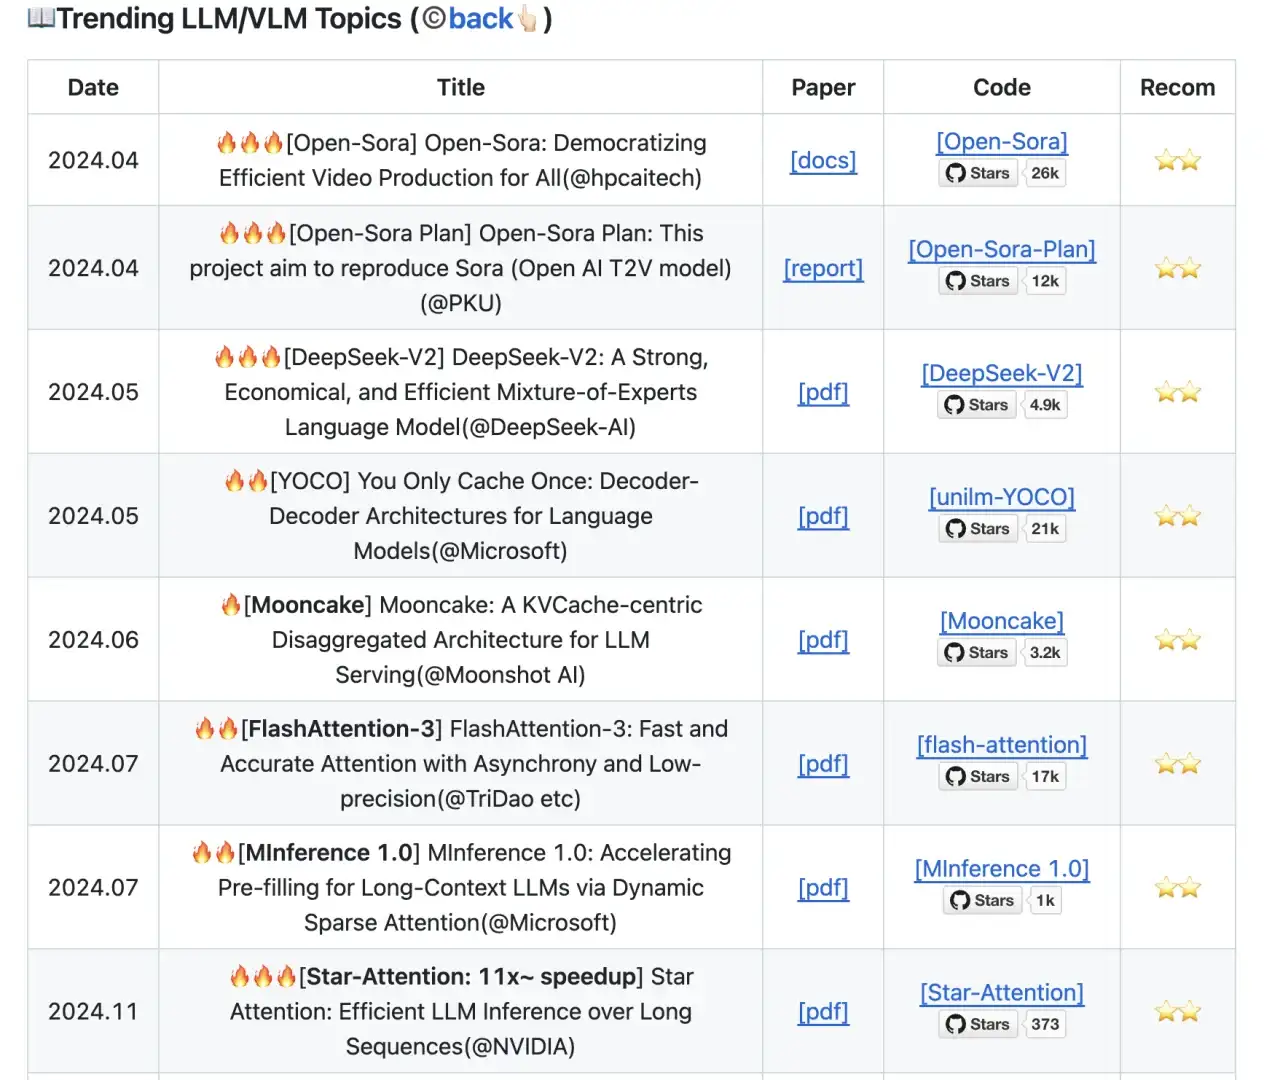This screenshot has width=1272, height=1080.
Task: Visit the [DeepSeek-V2] code repository link
Action: coord(1002,374)
